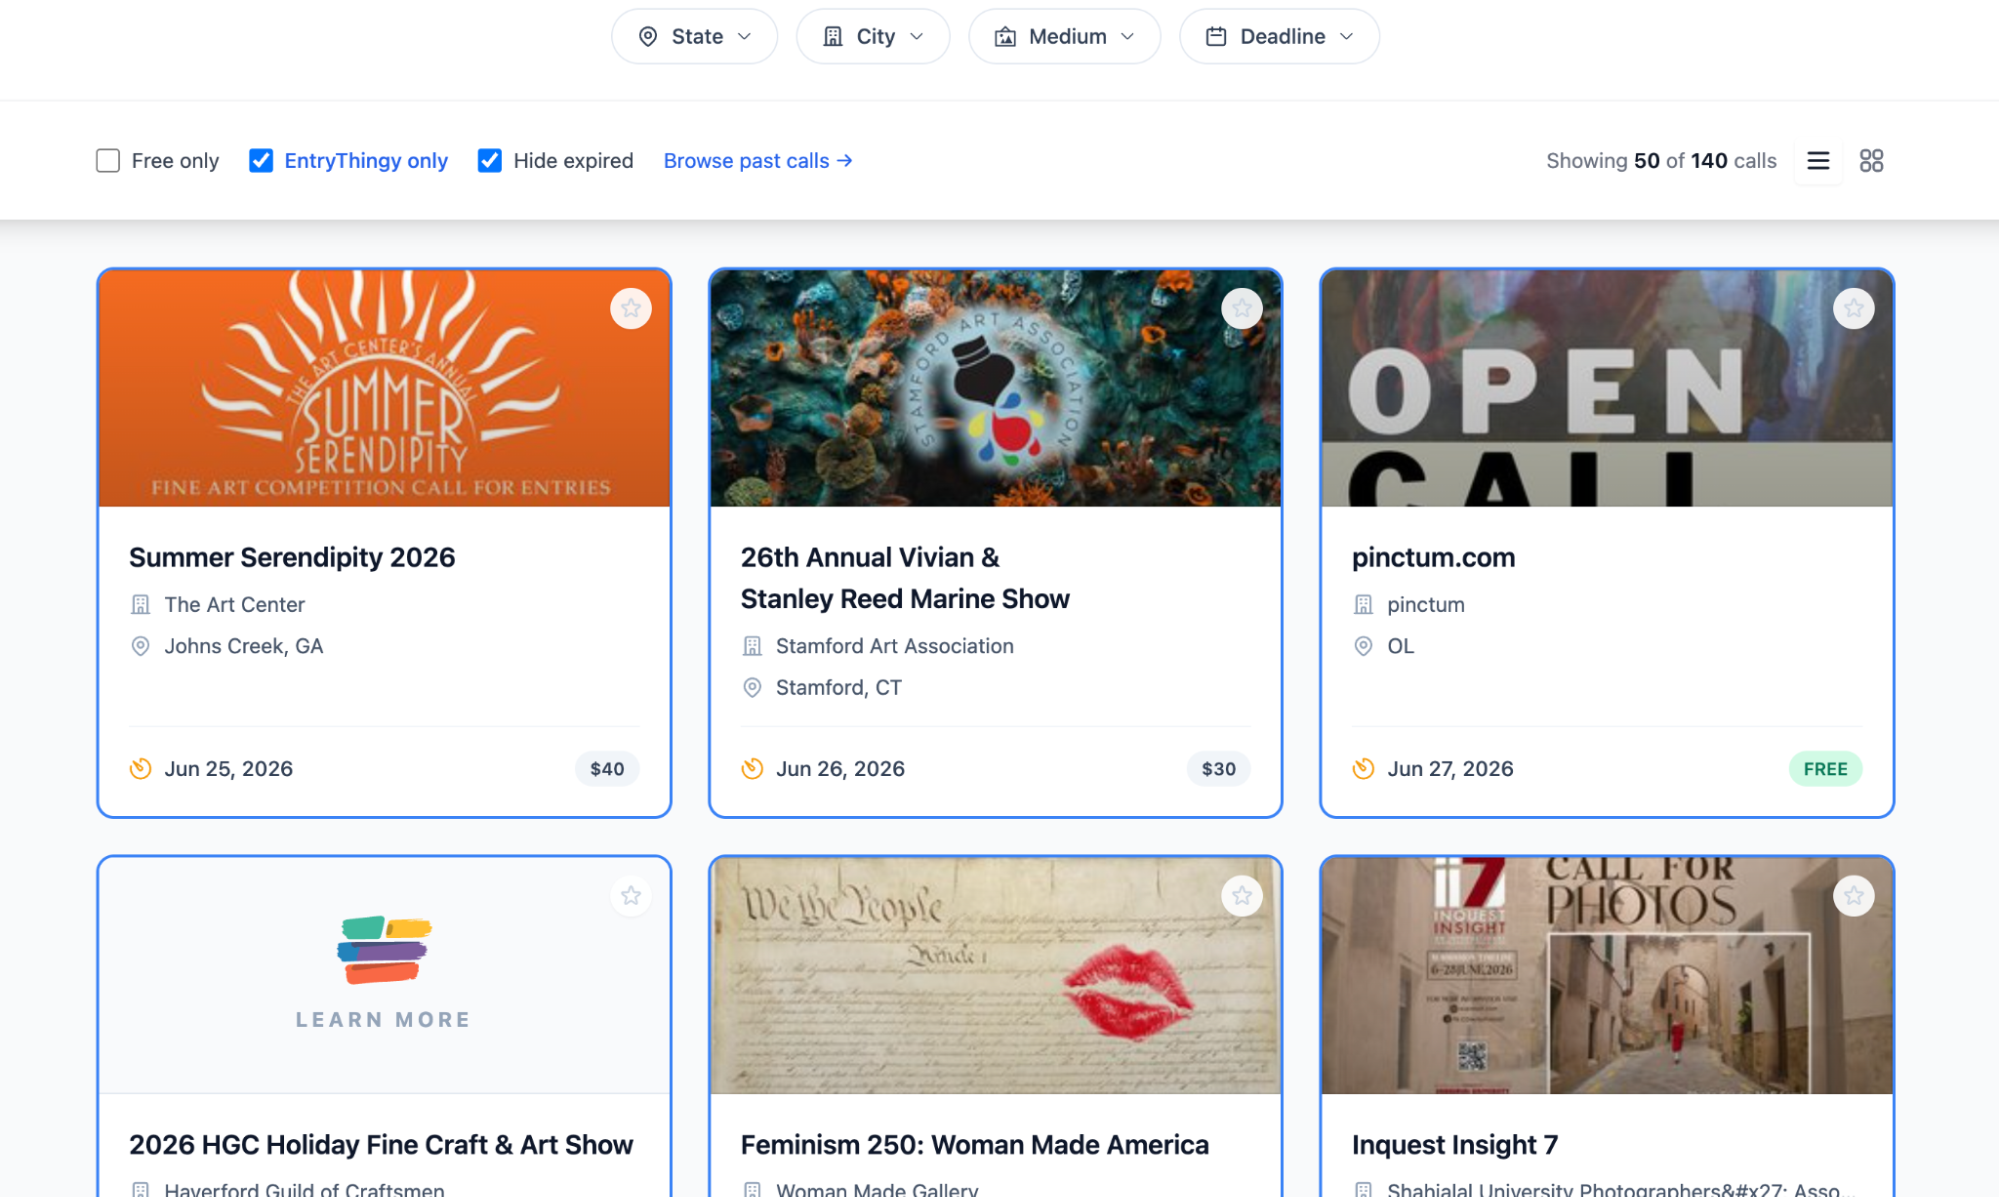The width and height of the screenshot is (1999, 1197).
Task: Star the Inquest Insight 7 card
Action: tap(1854, 895)
